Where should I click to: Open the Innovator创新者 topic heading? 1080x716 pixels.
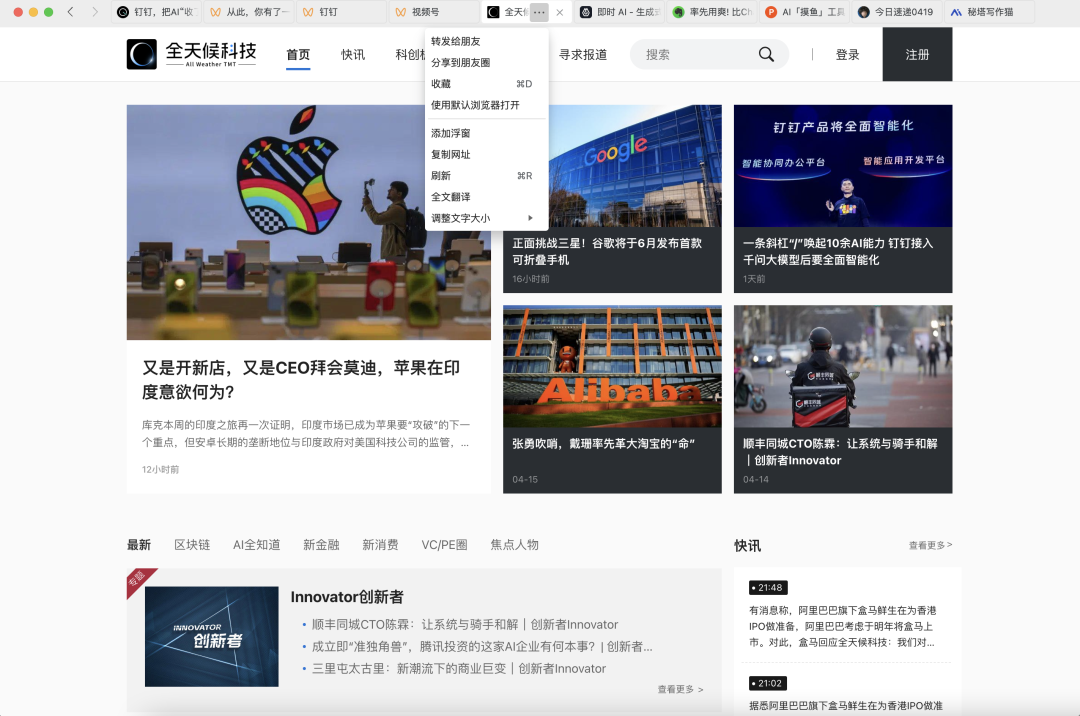(347, 597)
